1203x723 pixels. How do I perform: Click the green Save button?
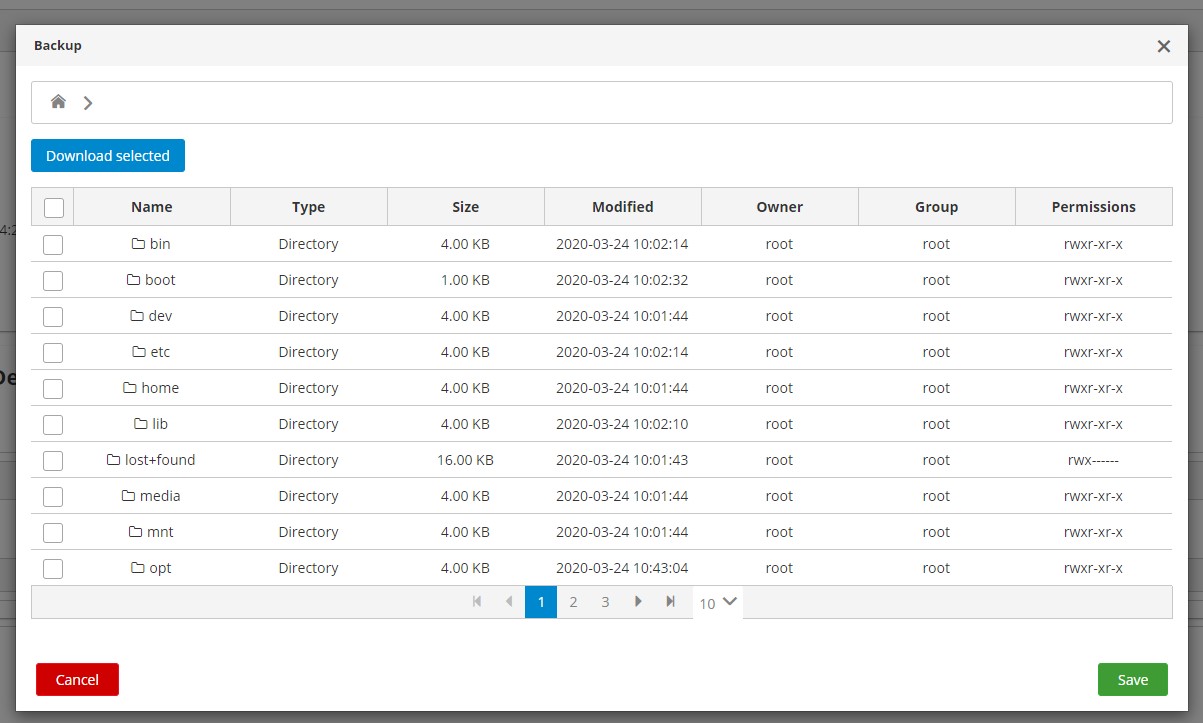[x=1132, y=679]
